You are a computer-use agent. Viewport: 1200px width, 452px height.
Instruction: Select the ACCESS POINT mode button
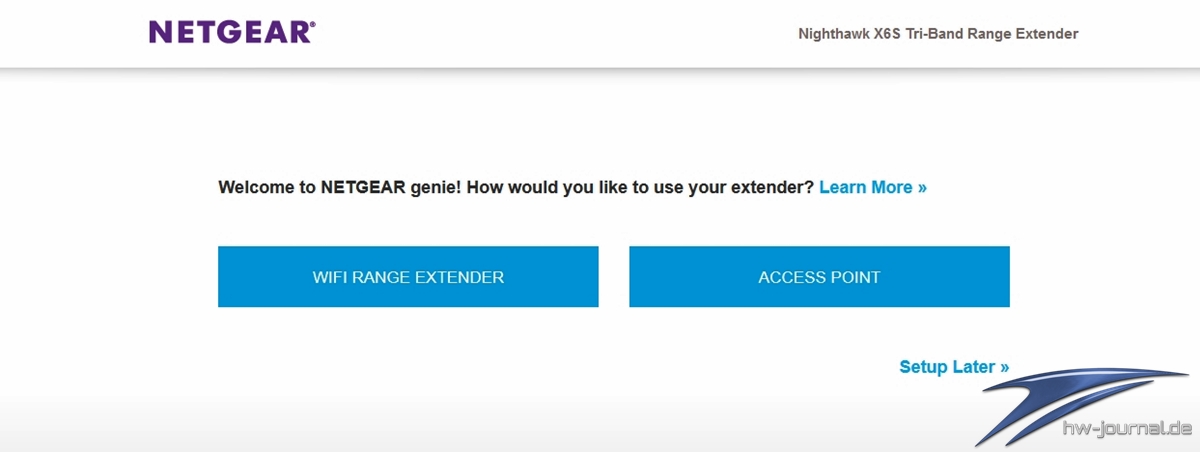(819, 277)
